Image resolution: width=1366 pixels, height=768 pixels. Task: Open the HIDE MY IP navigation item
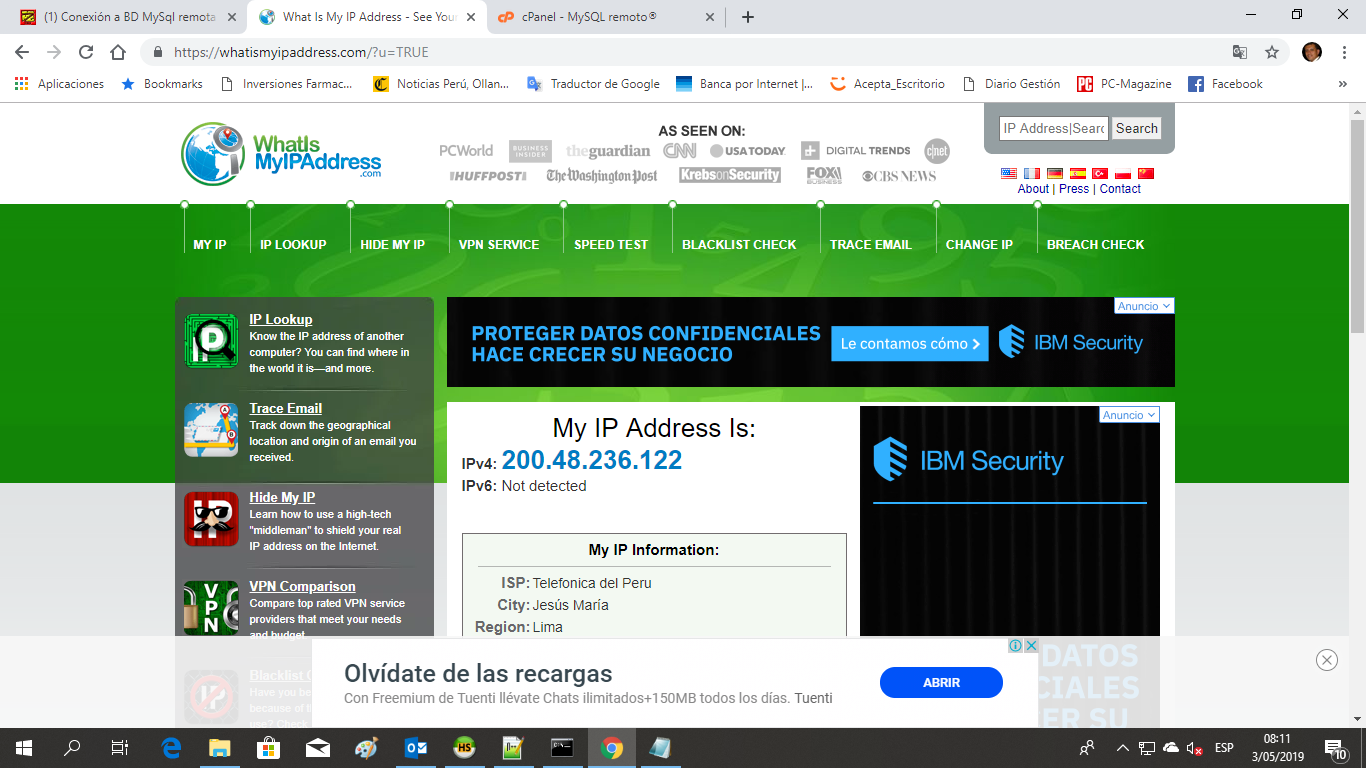pyautogui.click(x=393, y=244)
